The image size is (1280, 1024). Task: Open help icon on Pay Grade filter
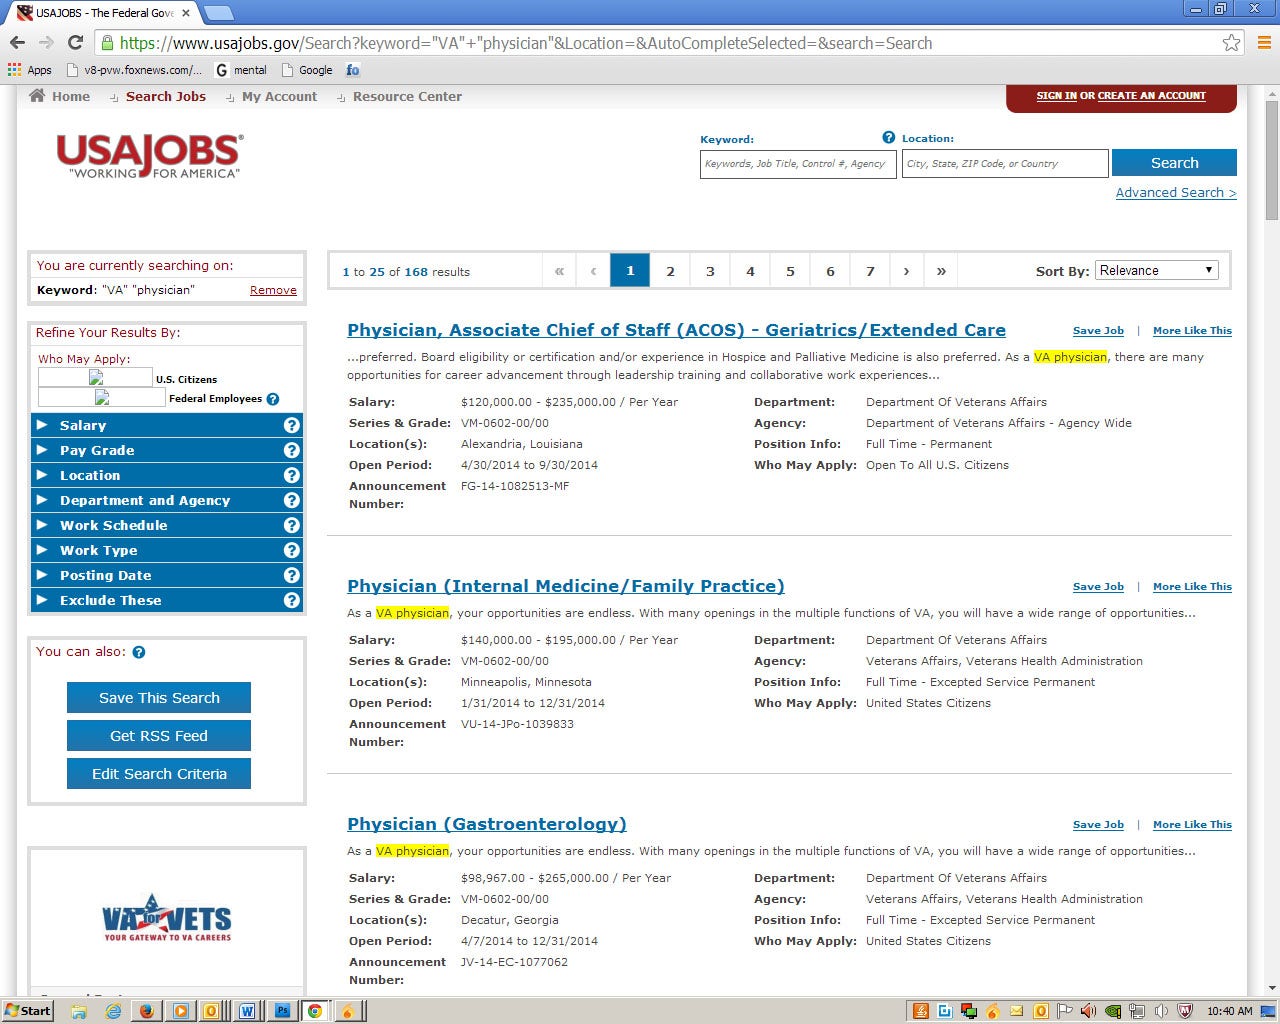[292, 450]
